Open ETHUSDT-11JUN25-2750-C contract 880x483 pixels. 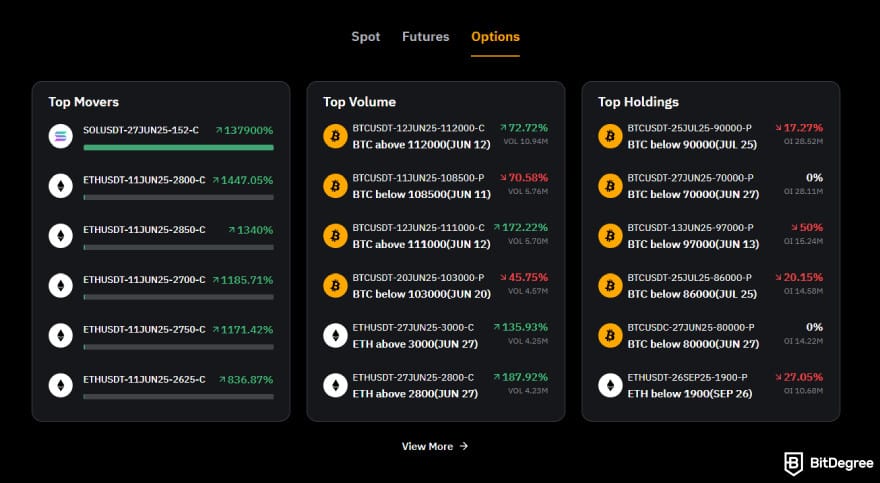[x=144, y=329]
